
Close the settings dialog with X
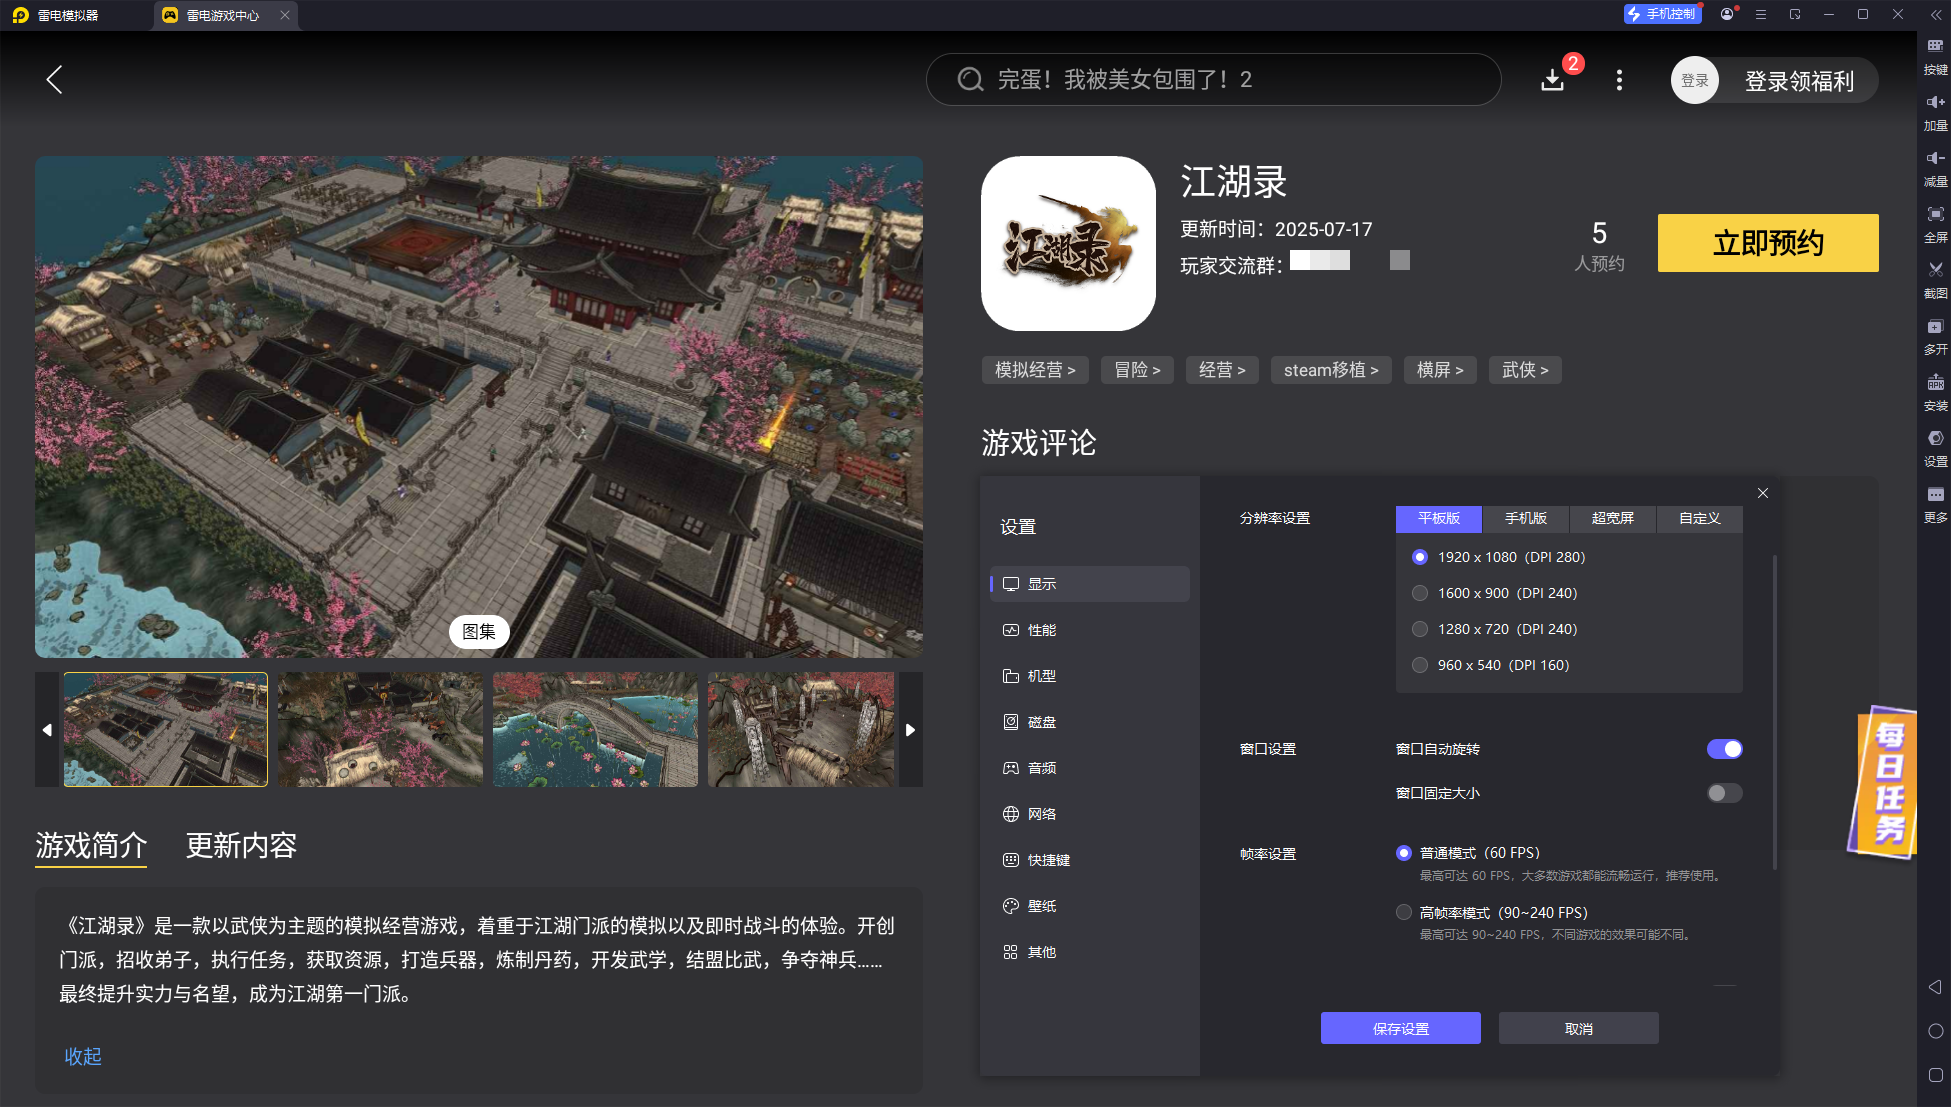tap(1763, 493)
